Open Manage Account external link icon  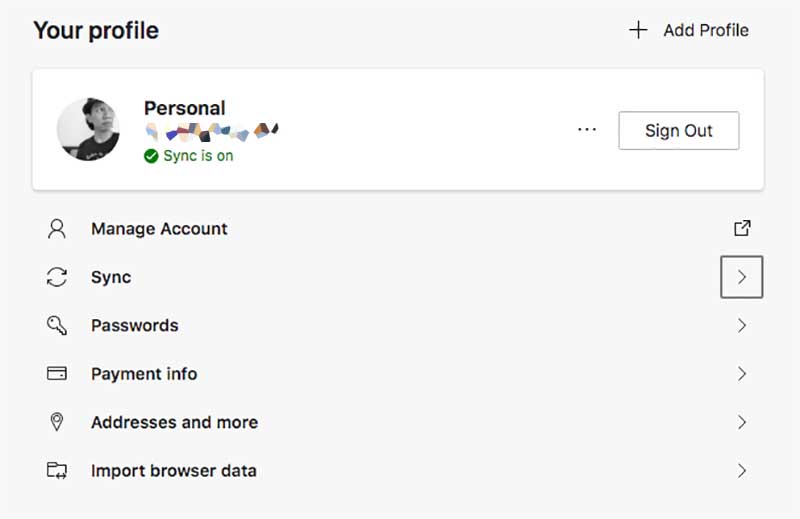click(742, 228)
